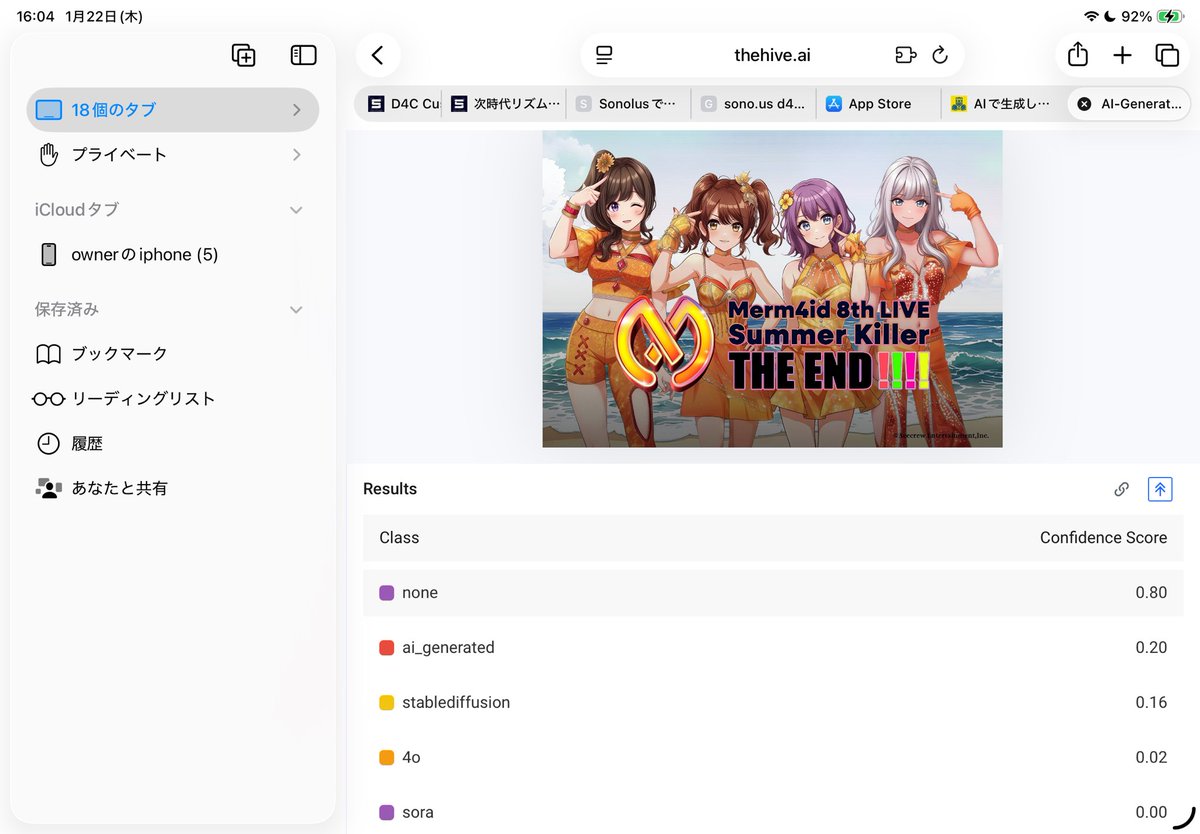
Task: Hide the sidebar with the sidebar toggle icon
Action: (x=303, y=55)
